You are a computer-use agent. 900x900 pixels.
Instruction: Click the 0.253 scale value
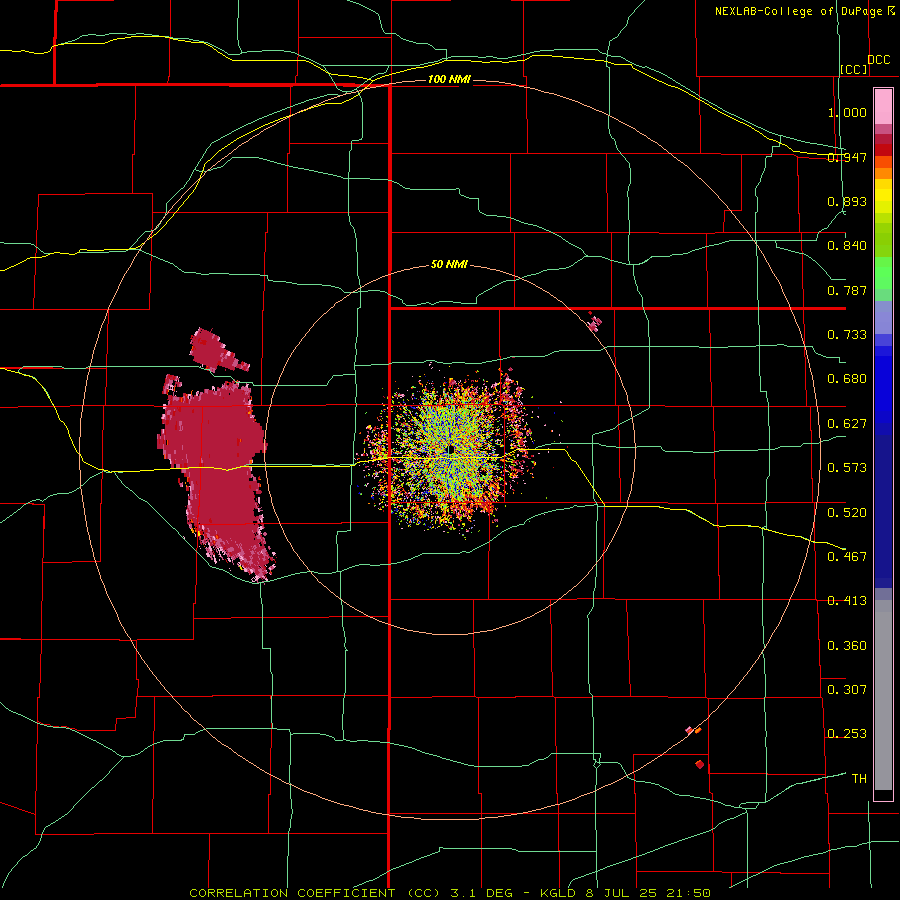pyautogui.click(x=847, y=734)
